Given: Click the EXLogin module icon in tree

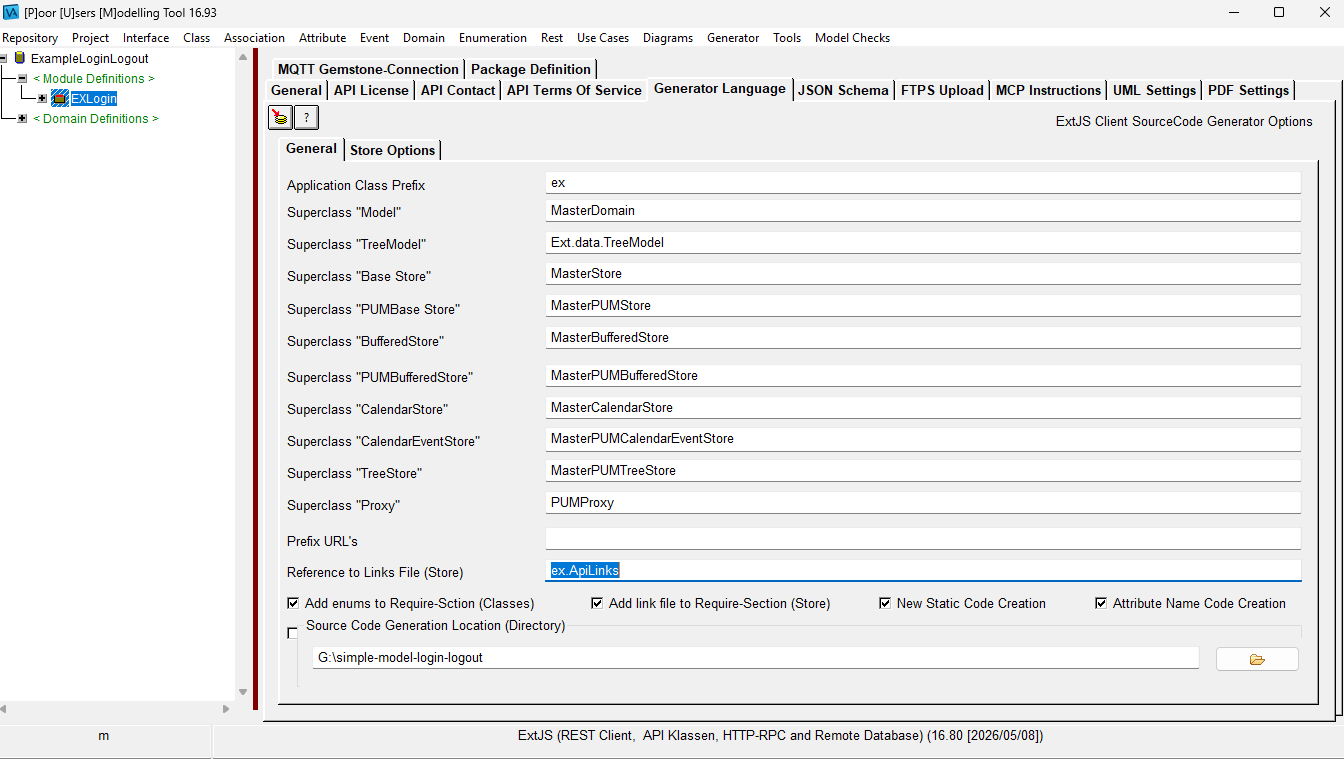Looking at the screenshot, I should (x=60, y=98).
